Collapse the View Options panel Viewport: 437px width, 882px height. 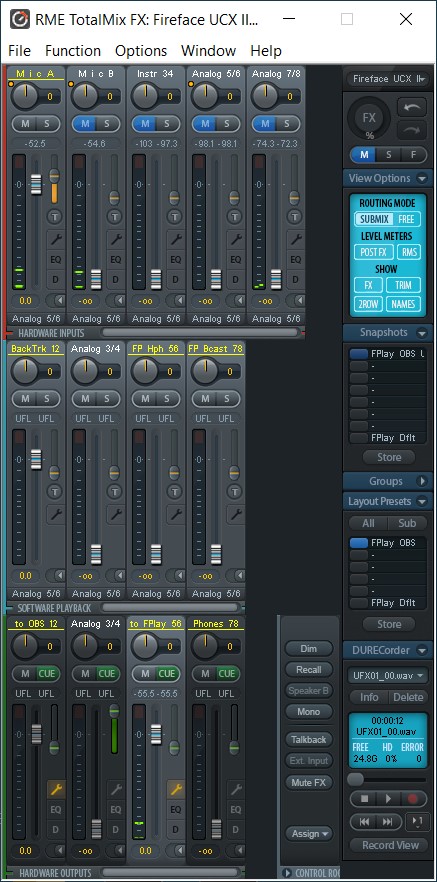tap(422, 179)
